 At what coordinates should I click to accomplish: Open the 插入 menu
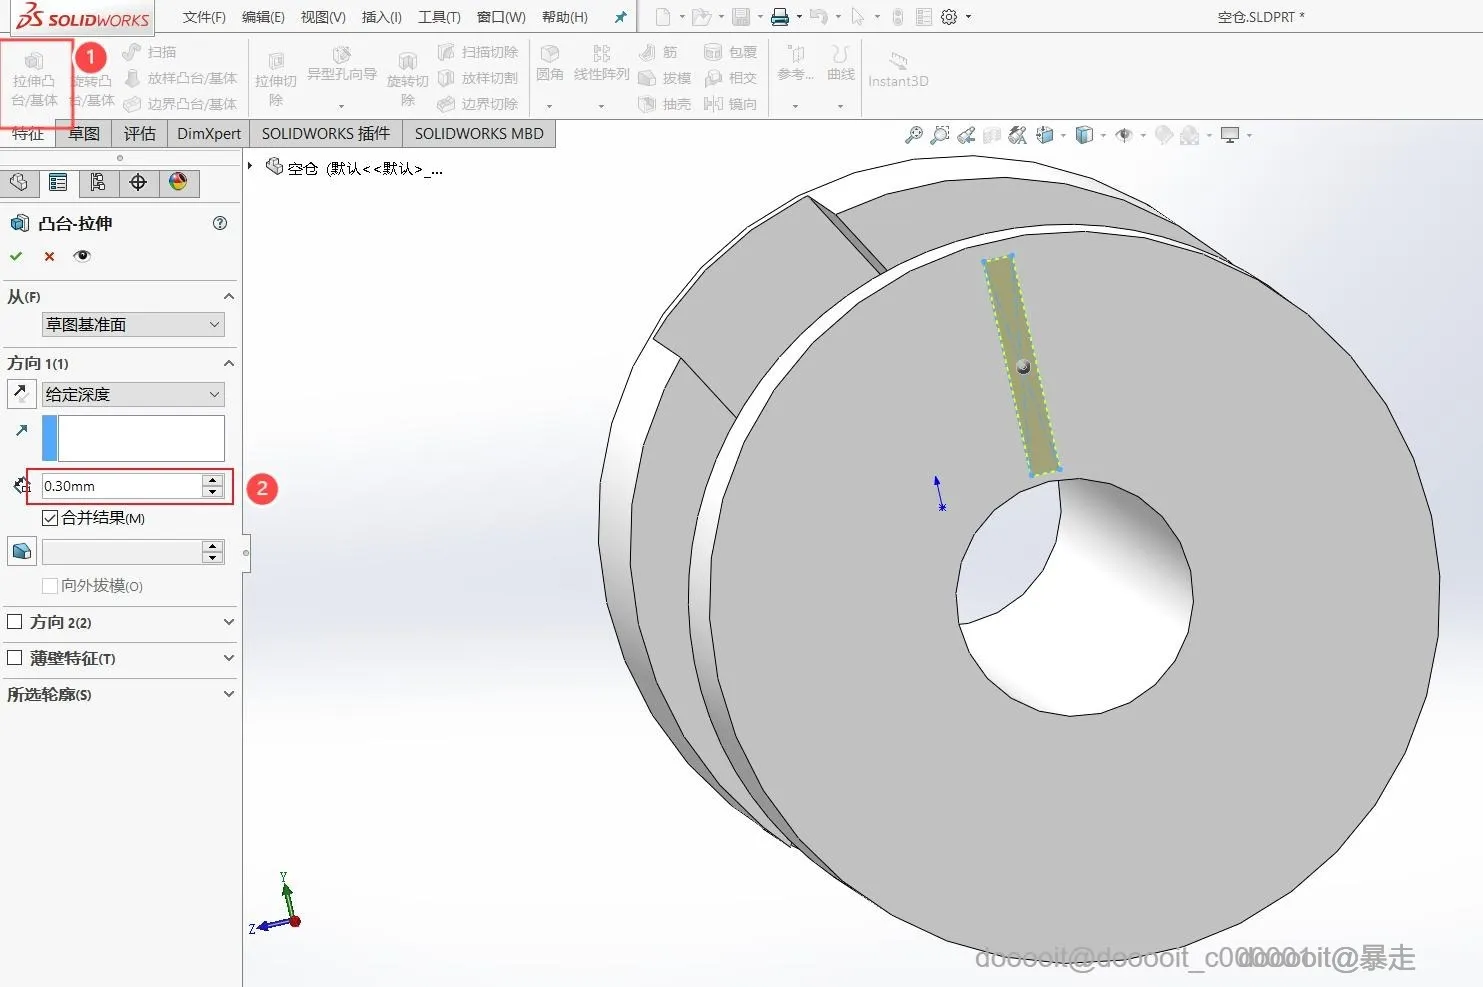(381, 17)
